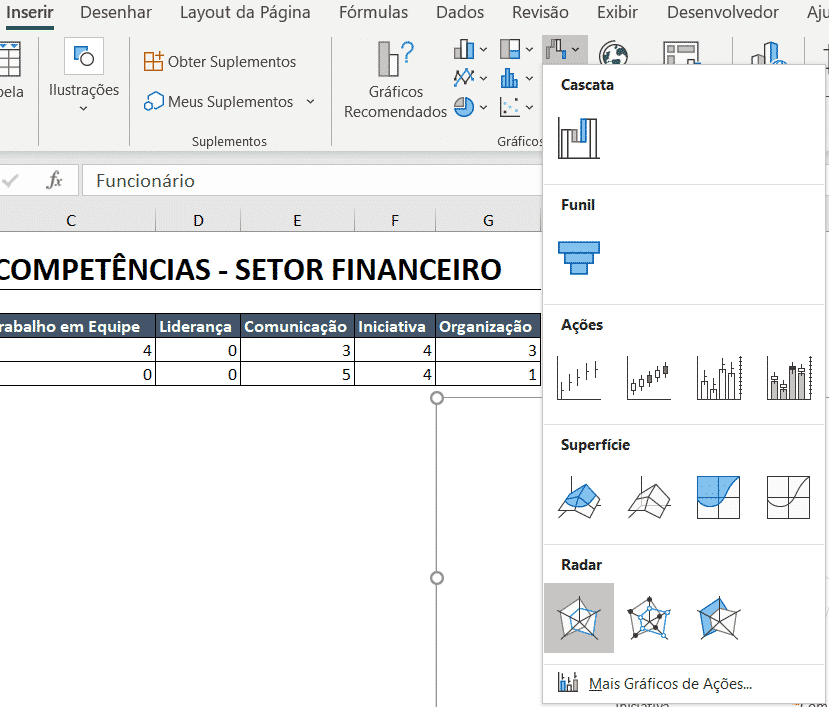Choose the Radar with markers chart

click(x=649, y=618)
